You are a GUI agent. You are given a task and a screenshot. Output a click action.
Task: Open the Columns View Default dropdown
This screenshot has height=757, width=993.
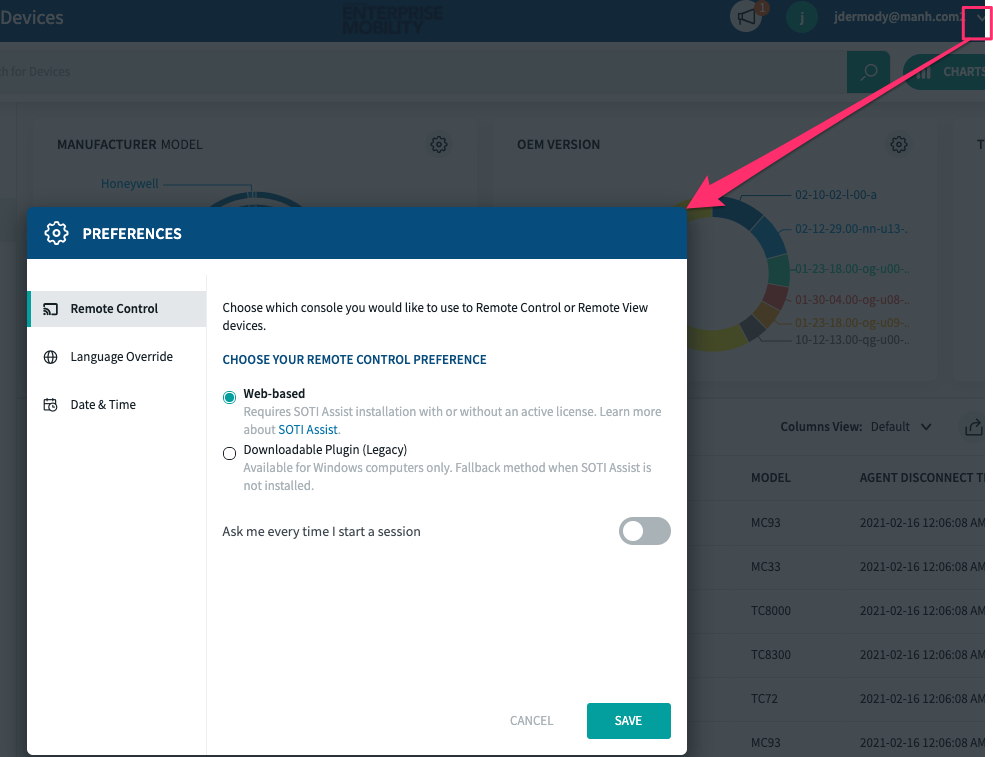tap(901, 427)
